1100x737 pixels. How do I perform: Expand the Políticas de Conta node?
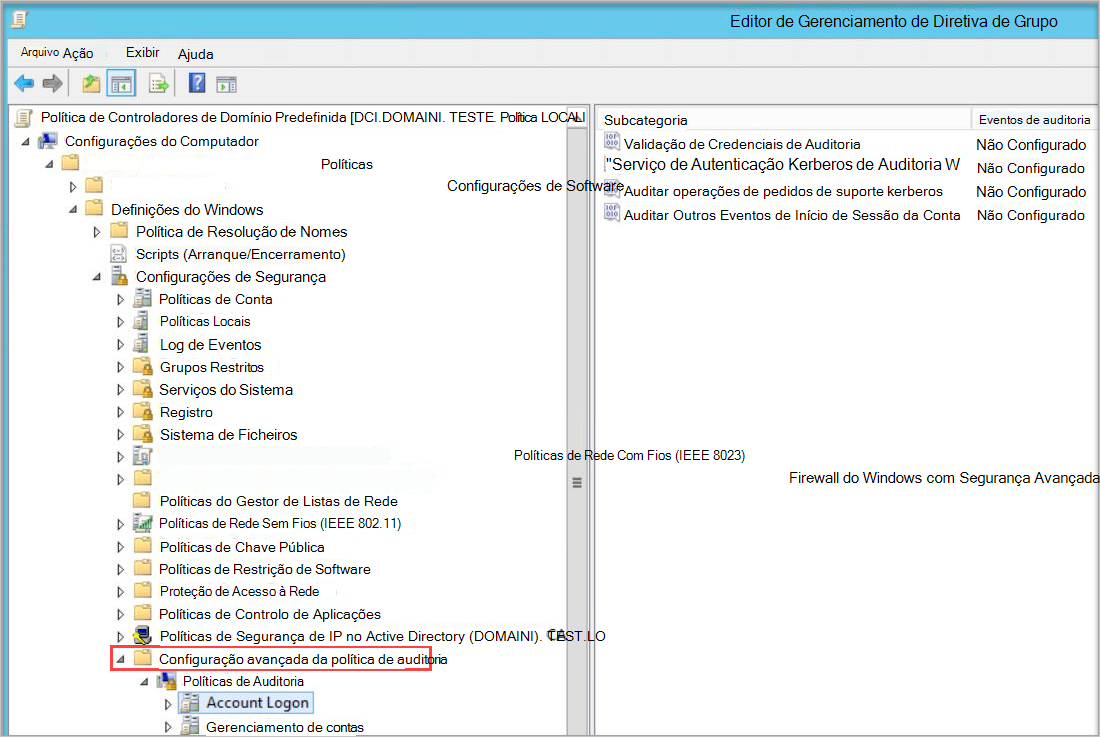point(120,299)
